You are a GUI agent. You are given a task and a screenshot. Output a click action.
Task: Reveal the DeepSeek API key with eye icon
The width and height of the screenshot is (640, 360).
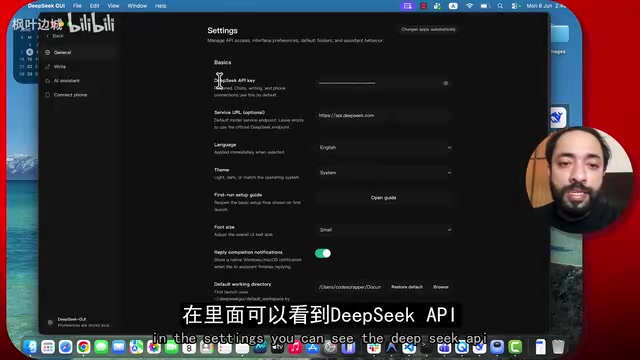point(446,83)
